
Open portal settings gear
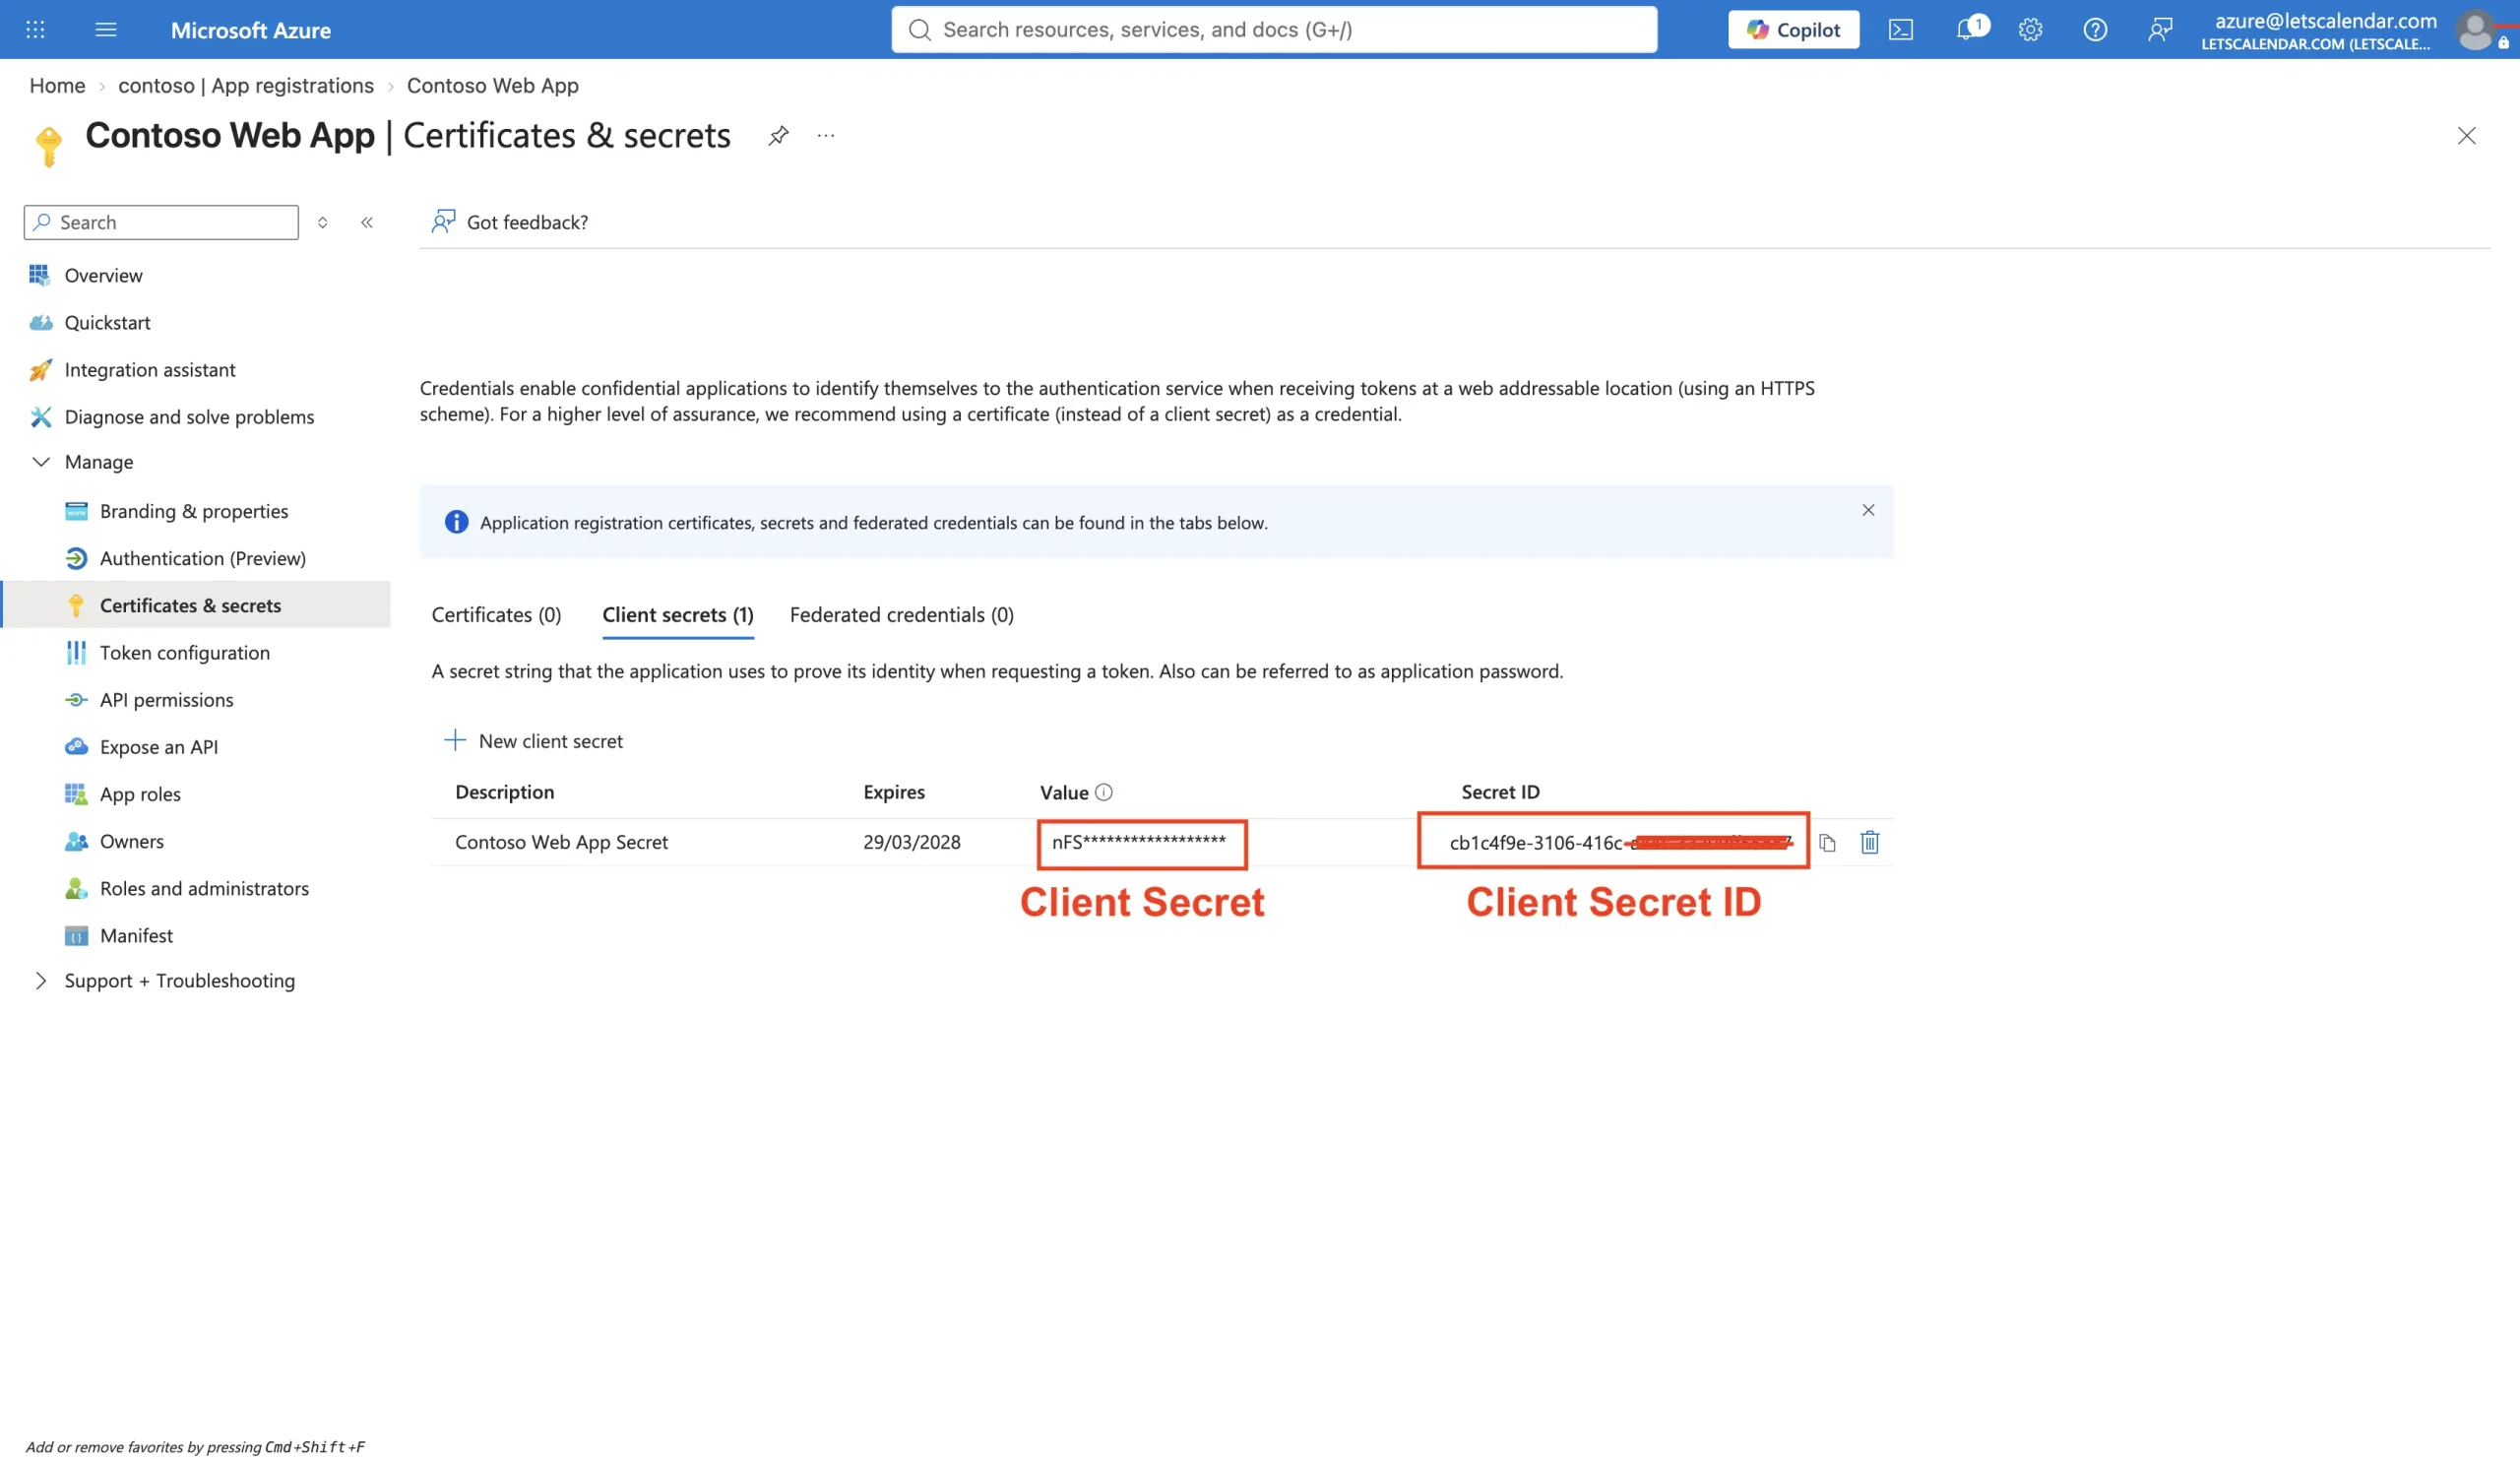[2030, 29]
